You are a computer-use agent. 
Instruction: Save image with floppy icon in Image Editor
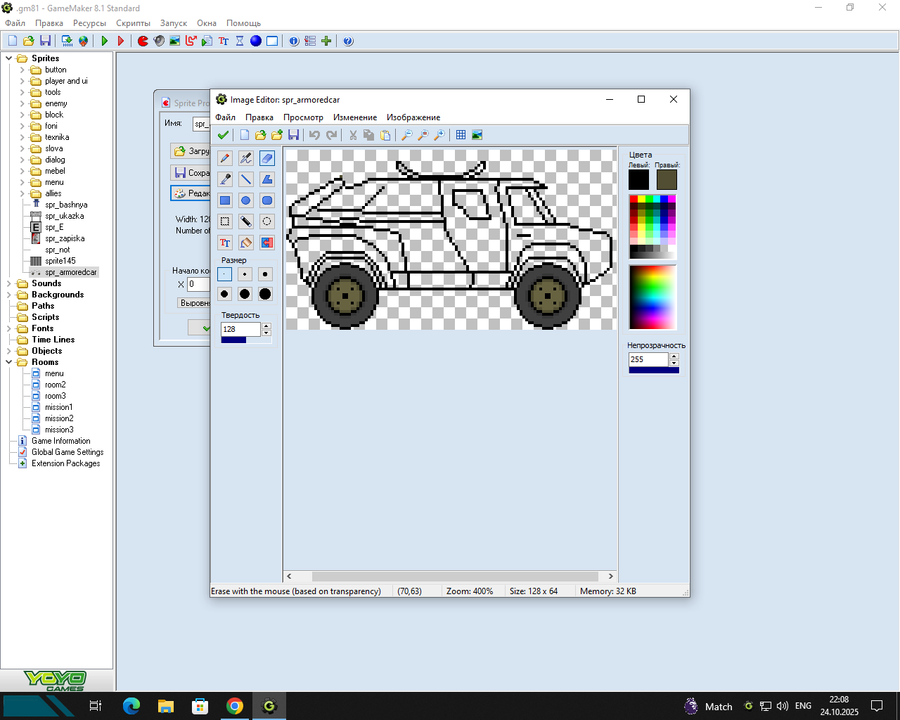point(293,135)
